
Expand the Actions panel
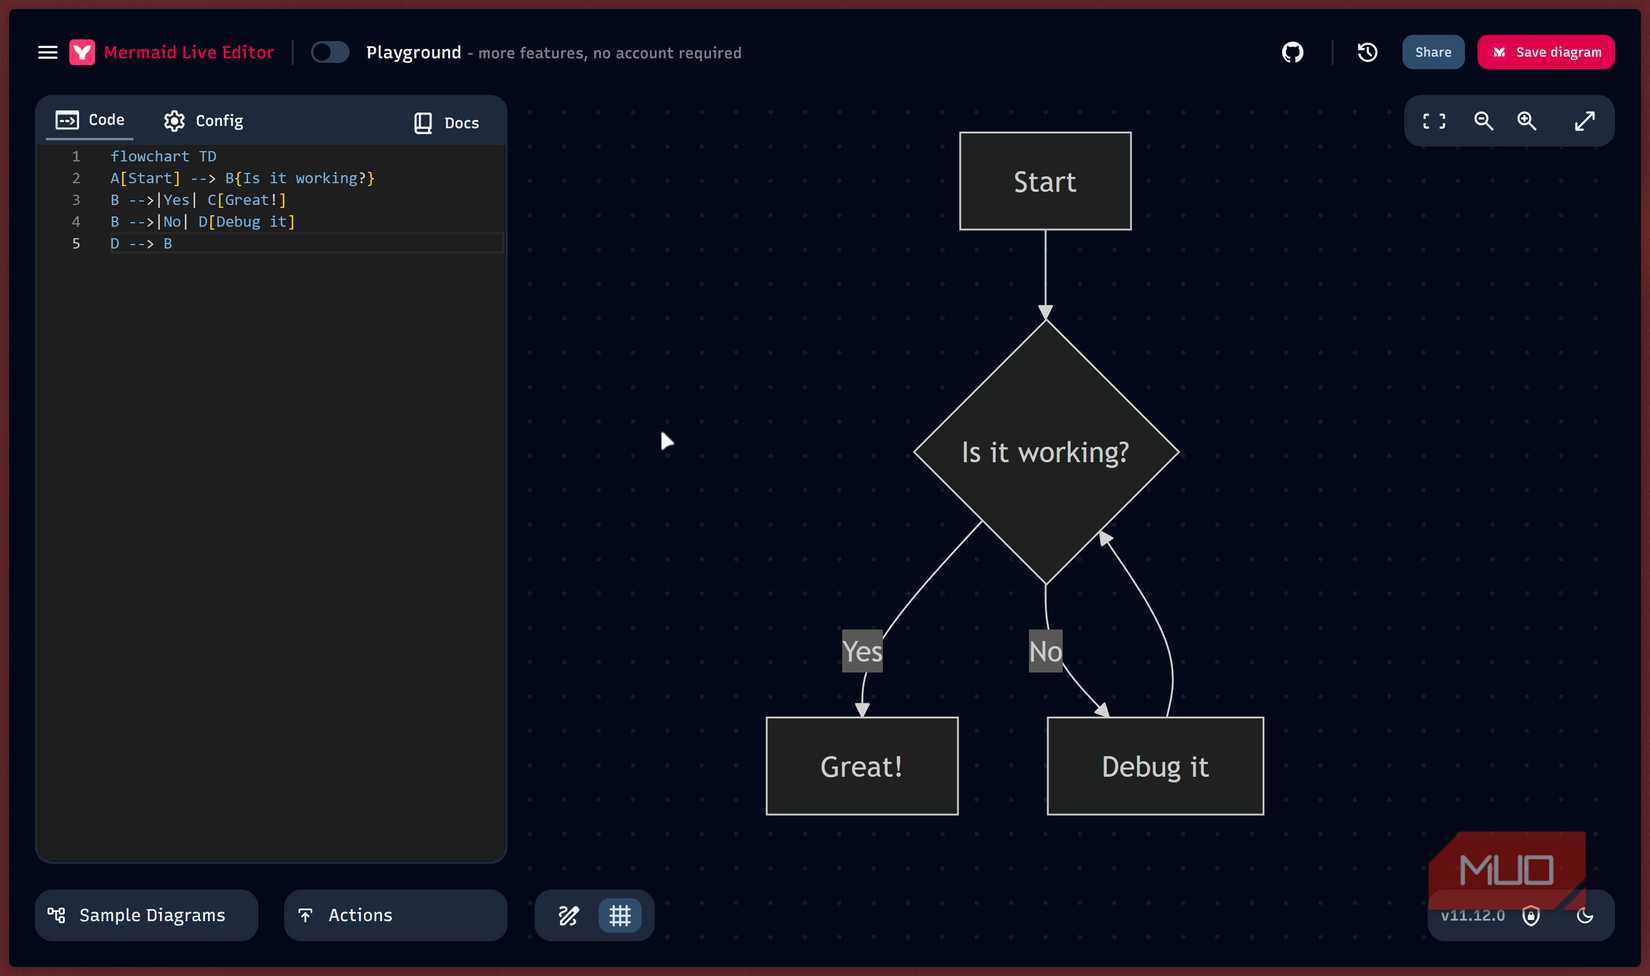396,915
